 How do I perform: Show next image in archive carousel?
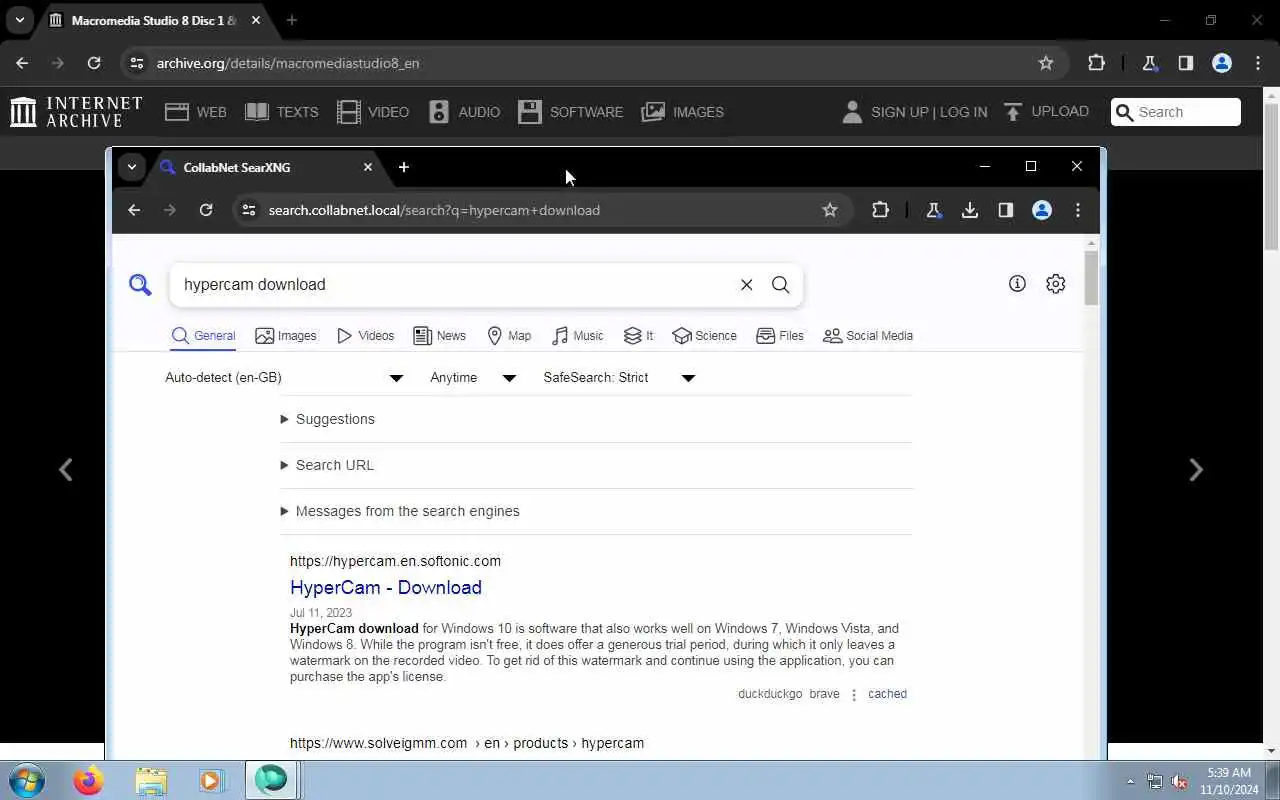point(1195,470)
